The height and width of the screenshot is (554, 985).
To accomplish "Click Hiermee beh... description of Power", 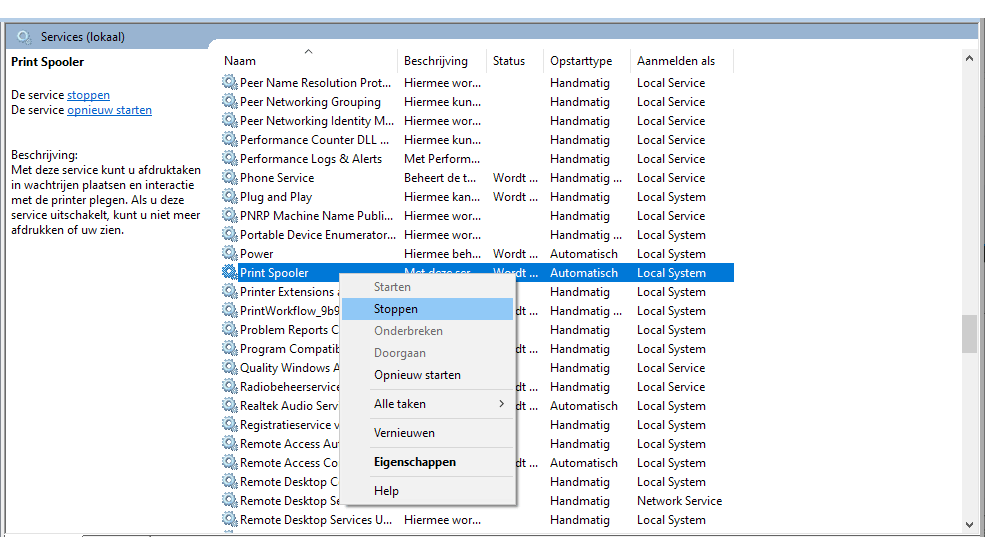I will tap(442, 254).
